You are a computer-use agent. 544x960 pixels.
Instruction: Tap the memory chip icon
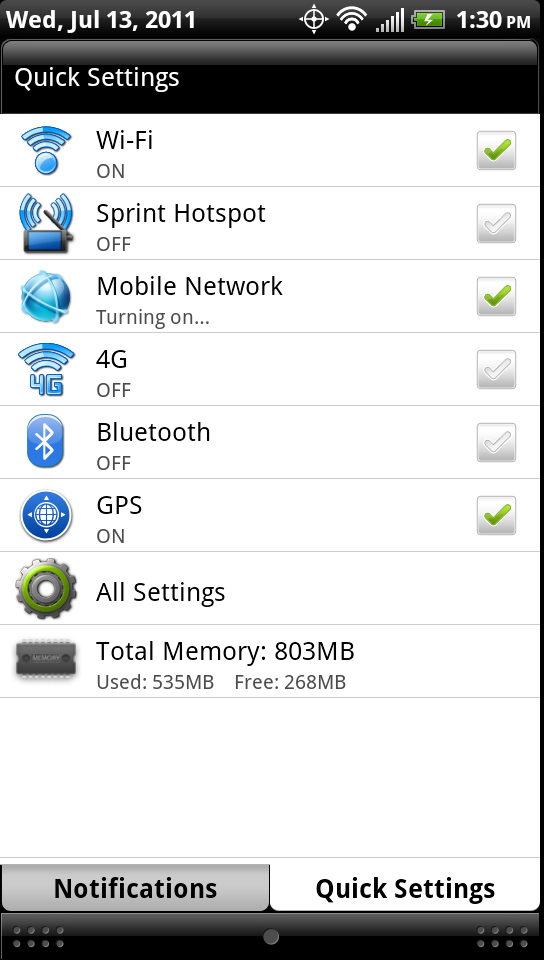coord(46,659)
